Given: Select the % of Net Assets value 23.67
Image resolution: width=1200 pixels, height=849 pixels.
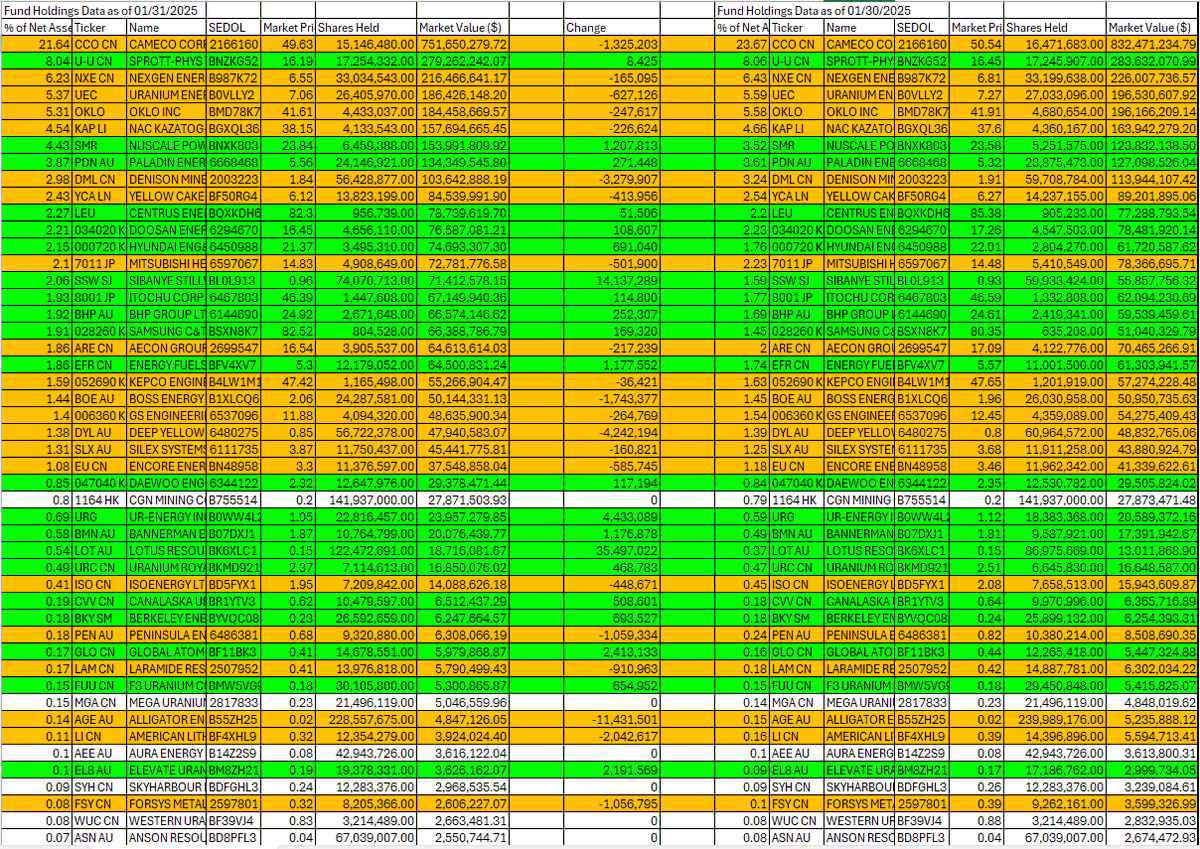Looking at the screenshot, I should [742, 45].
